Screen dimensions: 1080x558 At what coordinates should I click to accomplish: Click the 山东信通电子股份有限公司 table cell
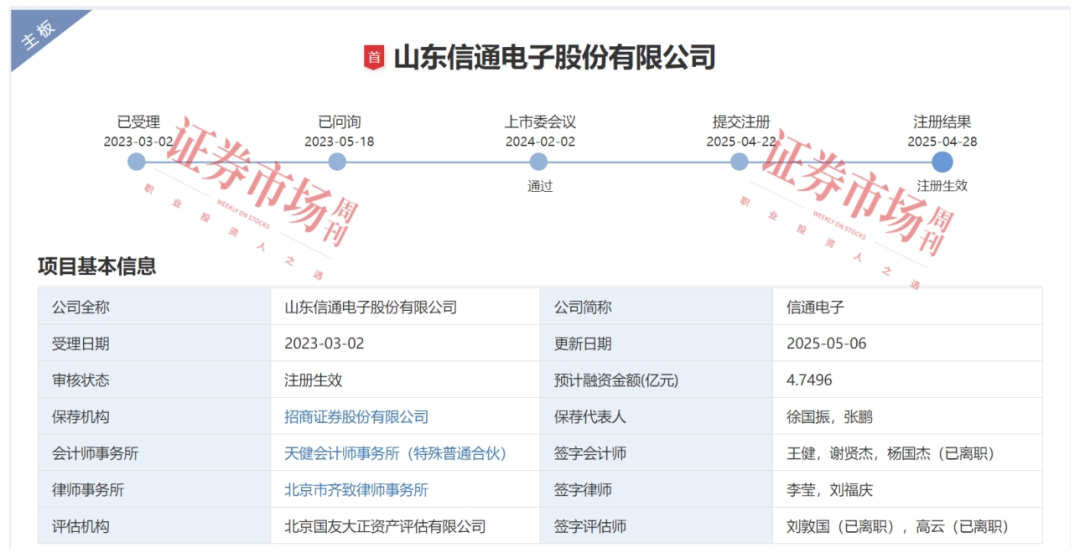click(405, 307)
